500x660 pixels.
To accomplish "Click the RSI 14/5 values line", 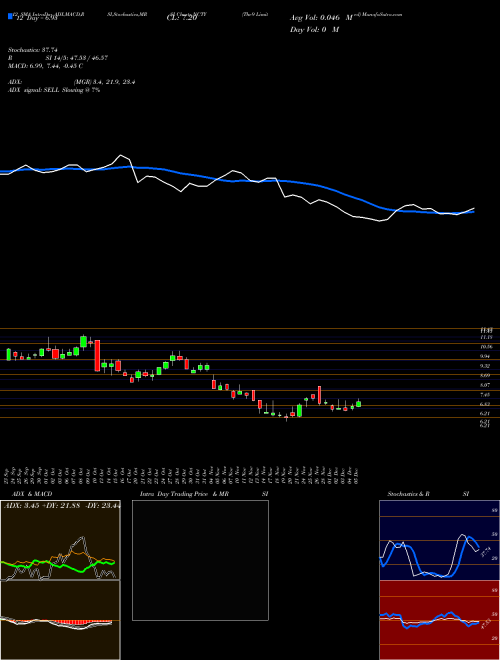I will click(58, 58).
